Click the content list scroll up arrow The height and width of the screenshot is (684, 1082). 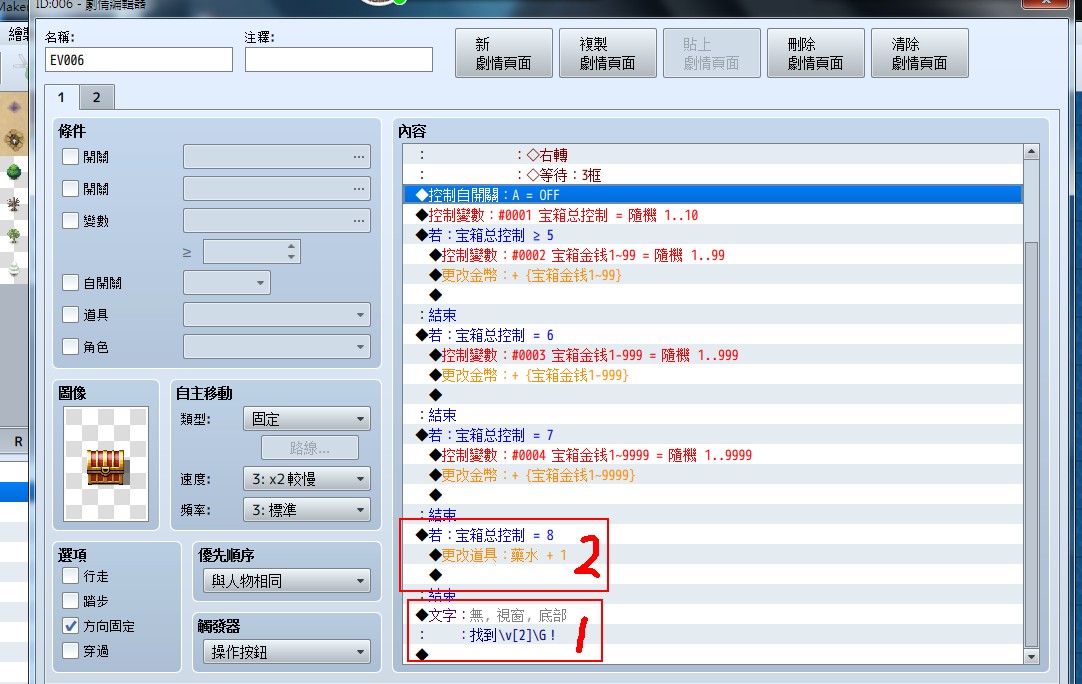click(1032, 152)
